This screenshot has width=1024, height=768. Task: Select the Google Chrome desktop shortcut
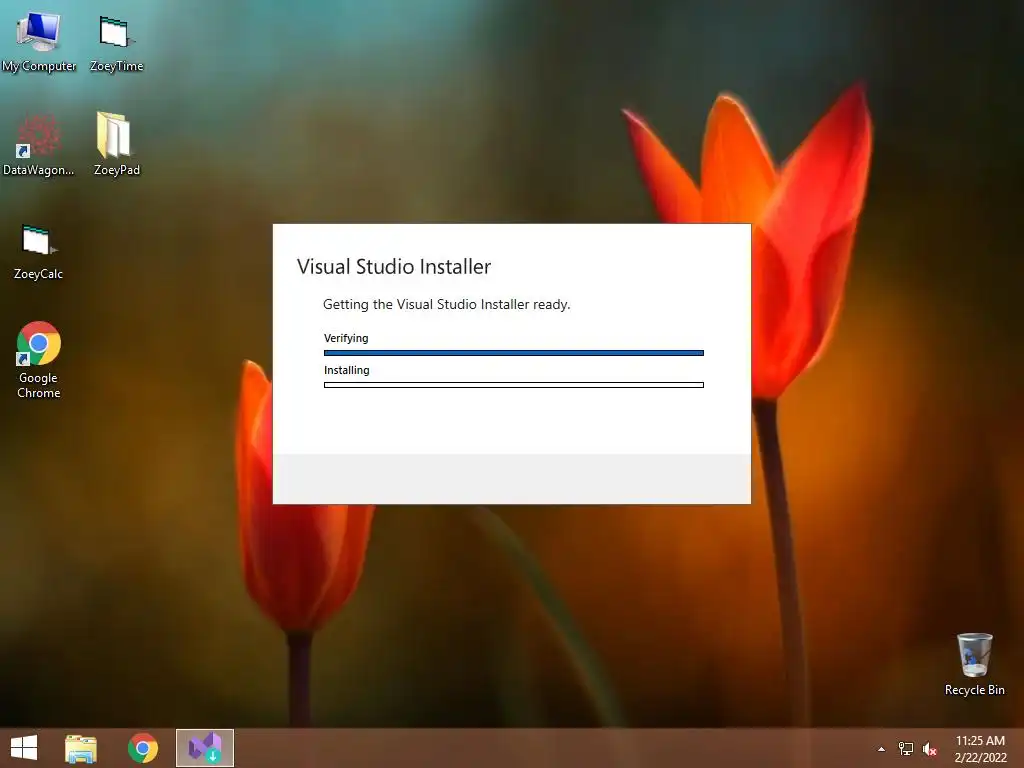coord(39,359)
